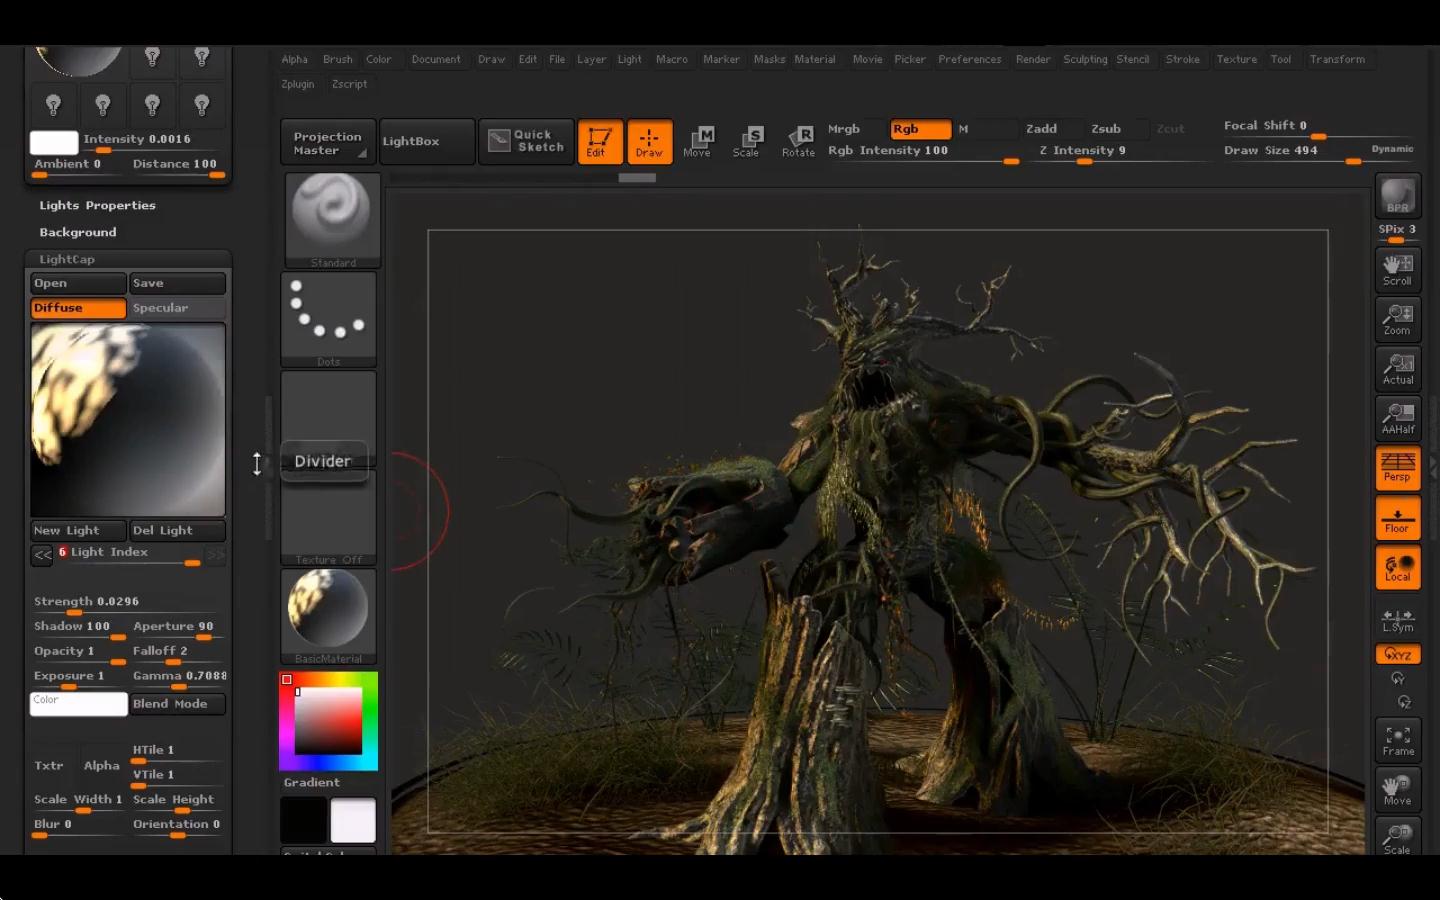Select the Scale mode in top toolbar
1440x900 pixels.
pyautogui.click(x=747, y=141)
